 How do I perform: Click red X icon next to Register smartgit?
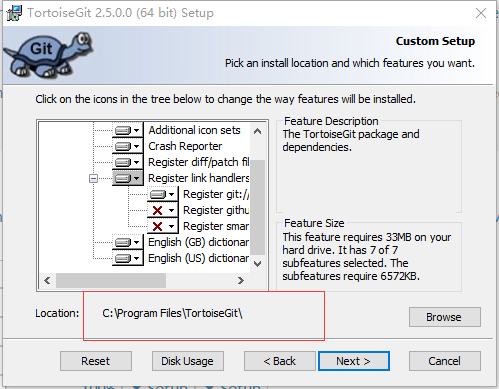tap(157, 226)
